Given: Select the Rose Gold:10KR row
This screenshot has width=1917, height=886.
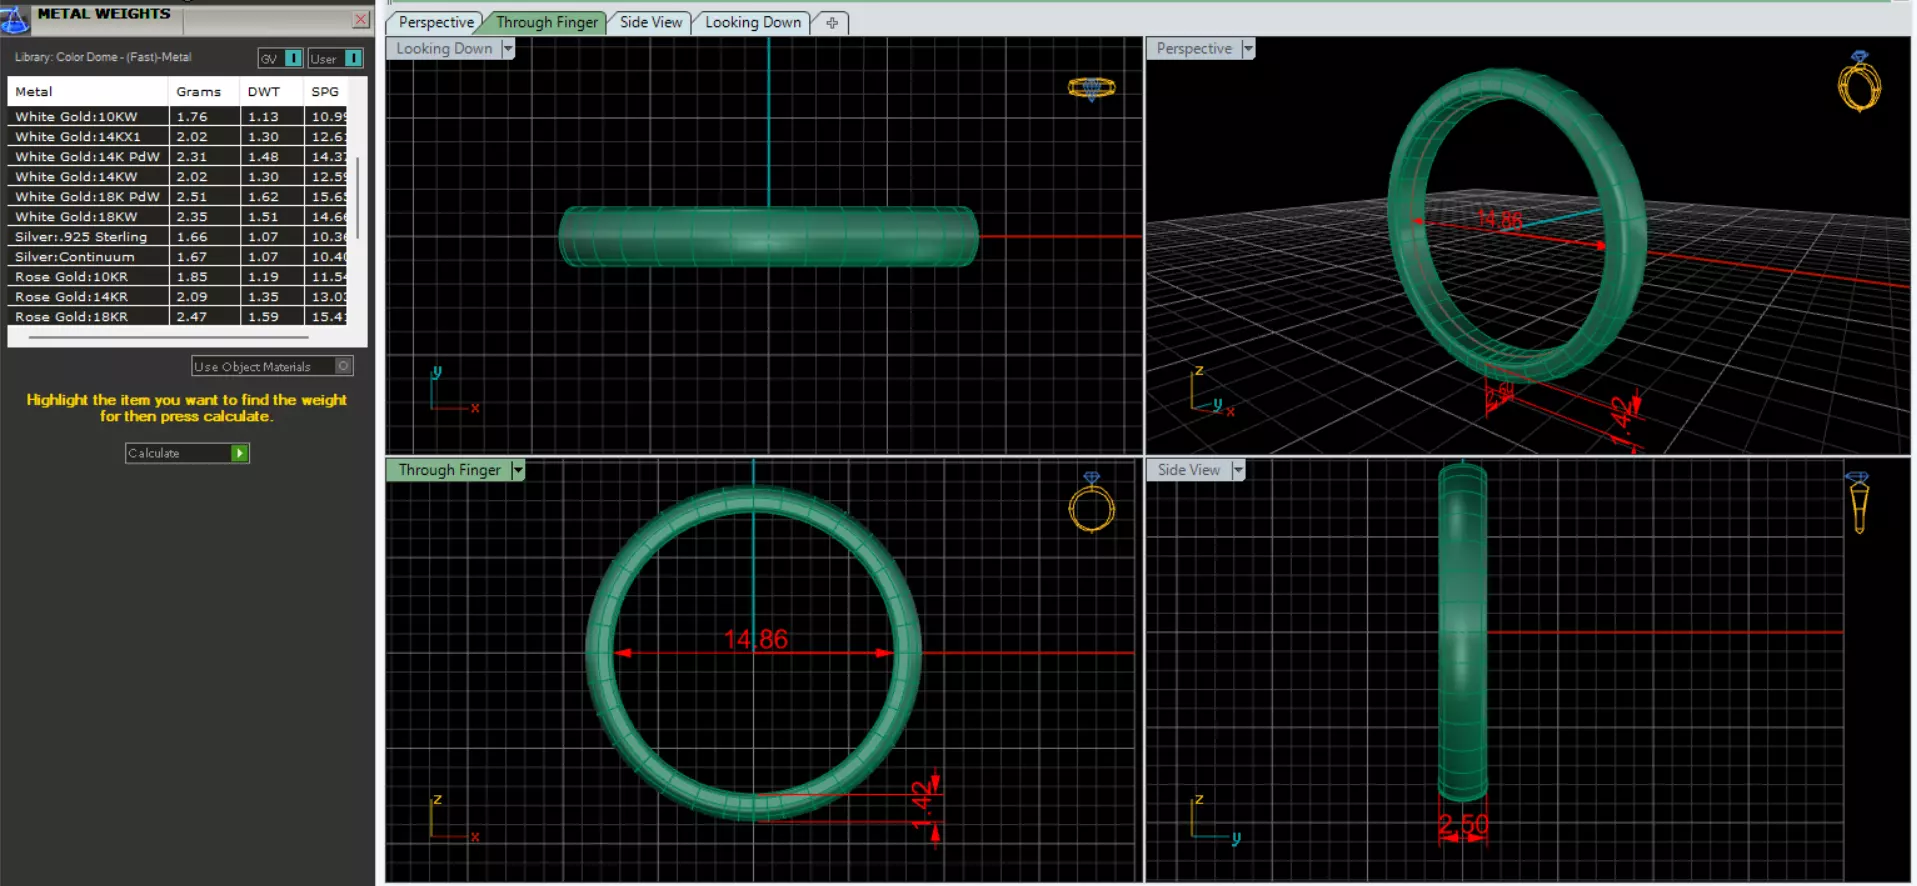Looking at the screenshot, I should 177,276.
